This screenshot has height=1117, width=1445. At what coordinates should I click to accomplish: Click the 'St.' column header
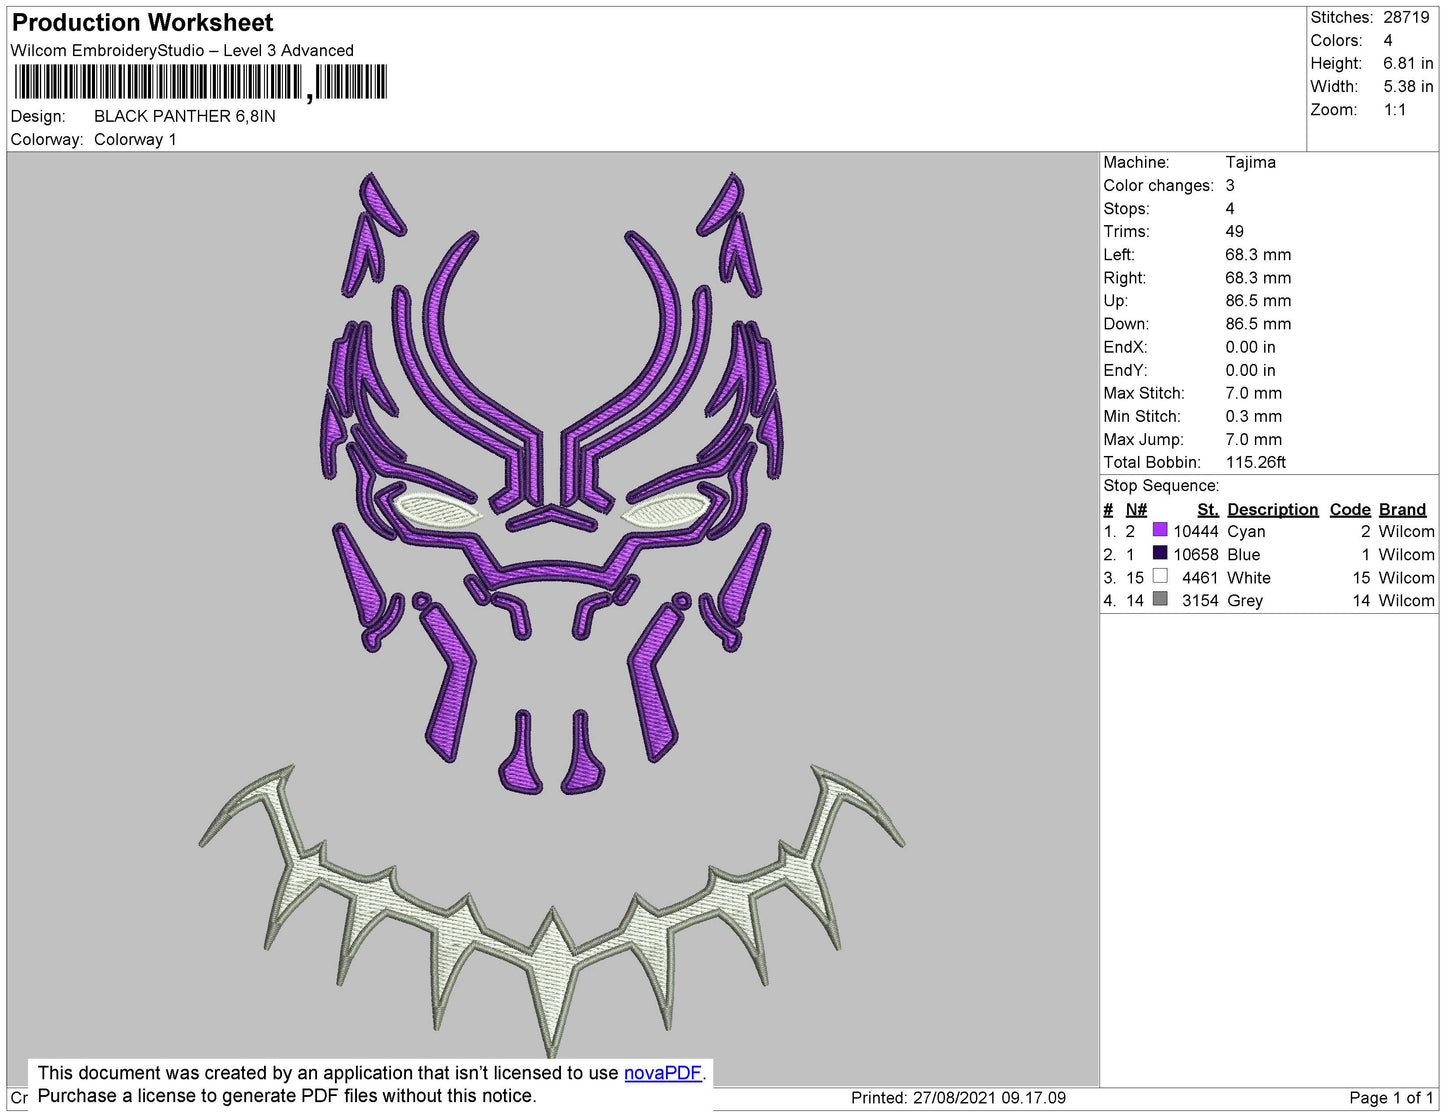pyautogui.click(x=1208, y=509)
